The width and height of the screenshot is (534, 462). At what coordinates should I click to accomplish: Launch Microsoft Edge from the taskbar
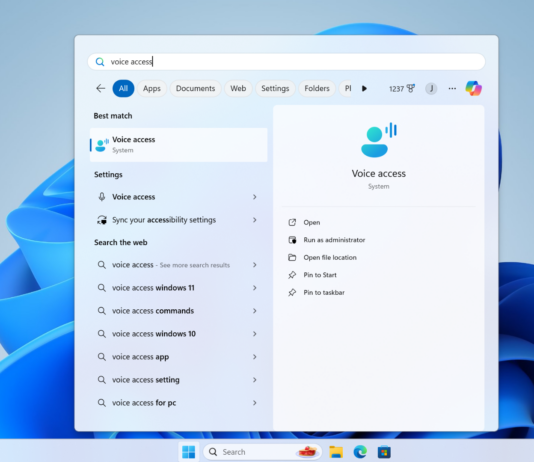point(360,452)
